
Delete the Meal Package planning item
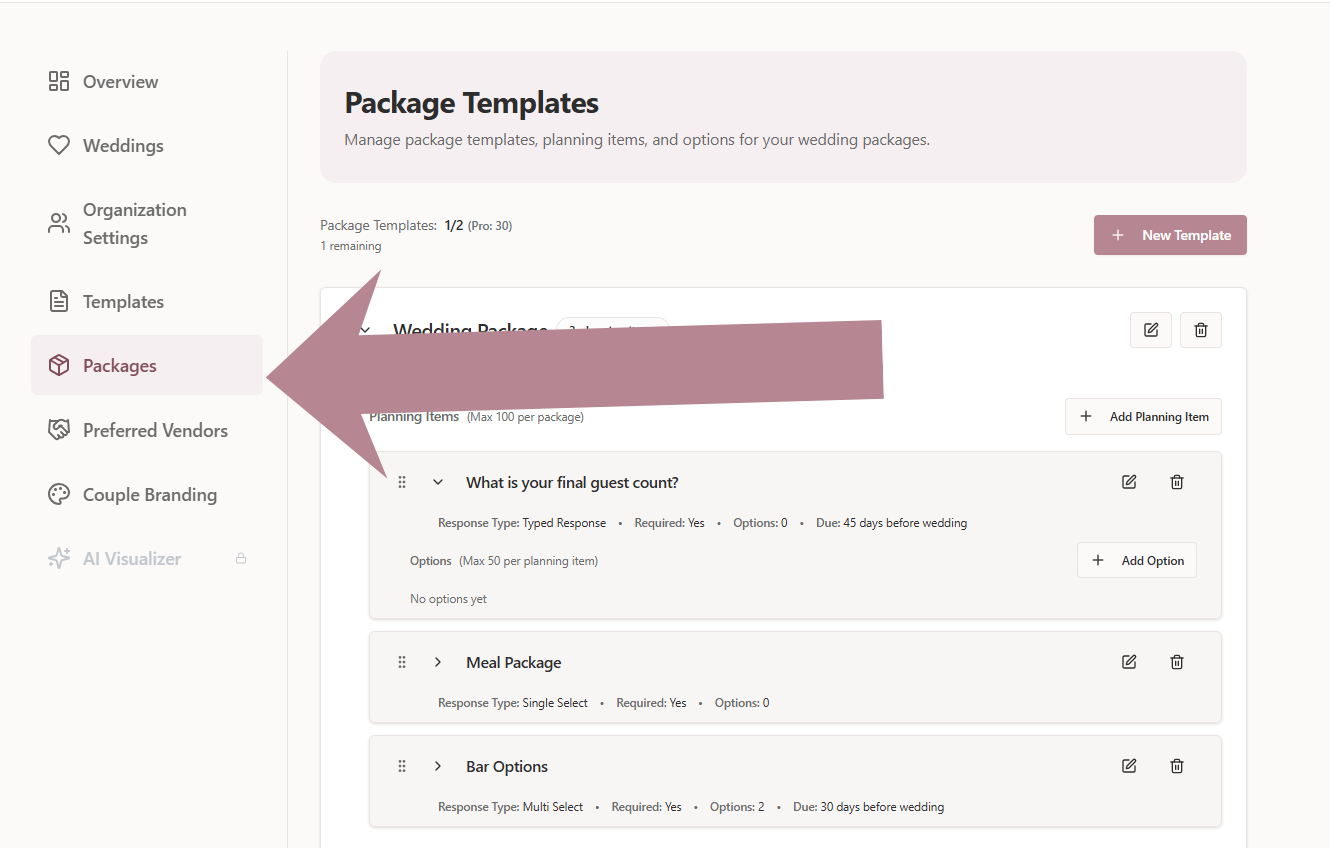click(x=1177, y=662)
